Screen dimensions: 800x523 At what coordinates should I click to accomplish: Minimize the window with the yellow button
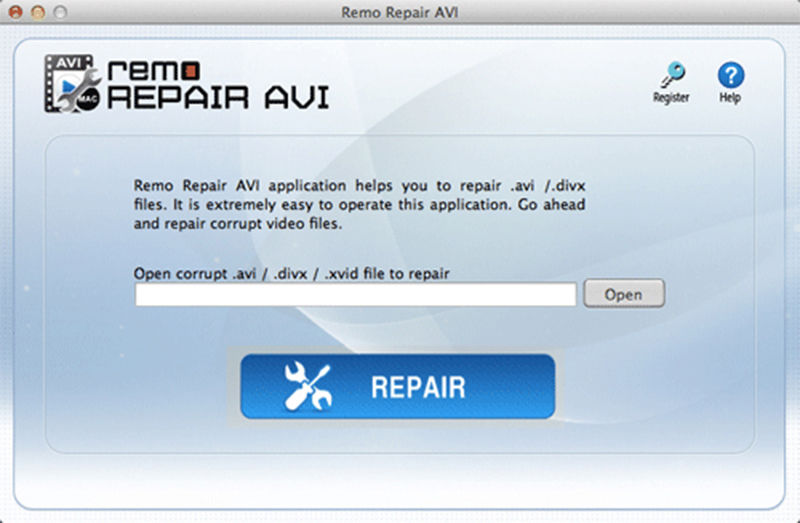pyautogui.click(x=38, y=12)
